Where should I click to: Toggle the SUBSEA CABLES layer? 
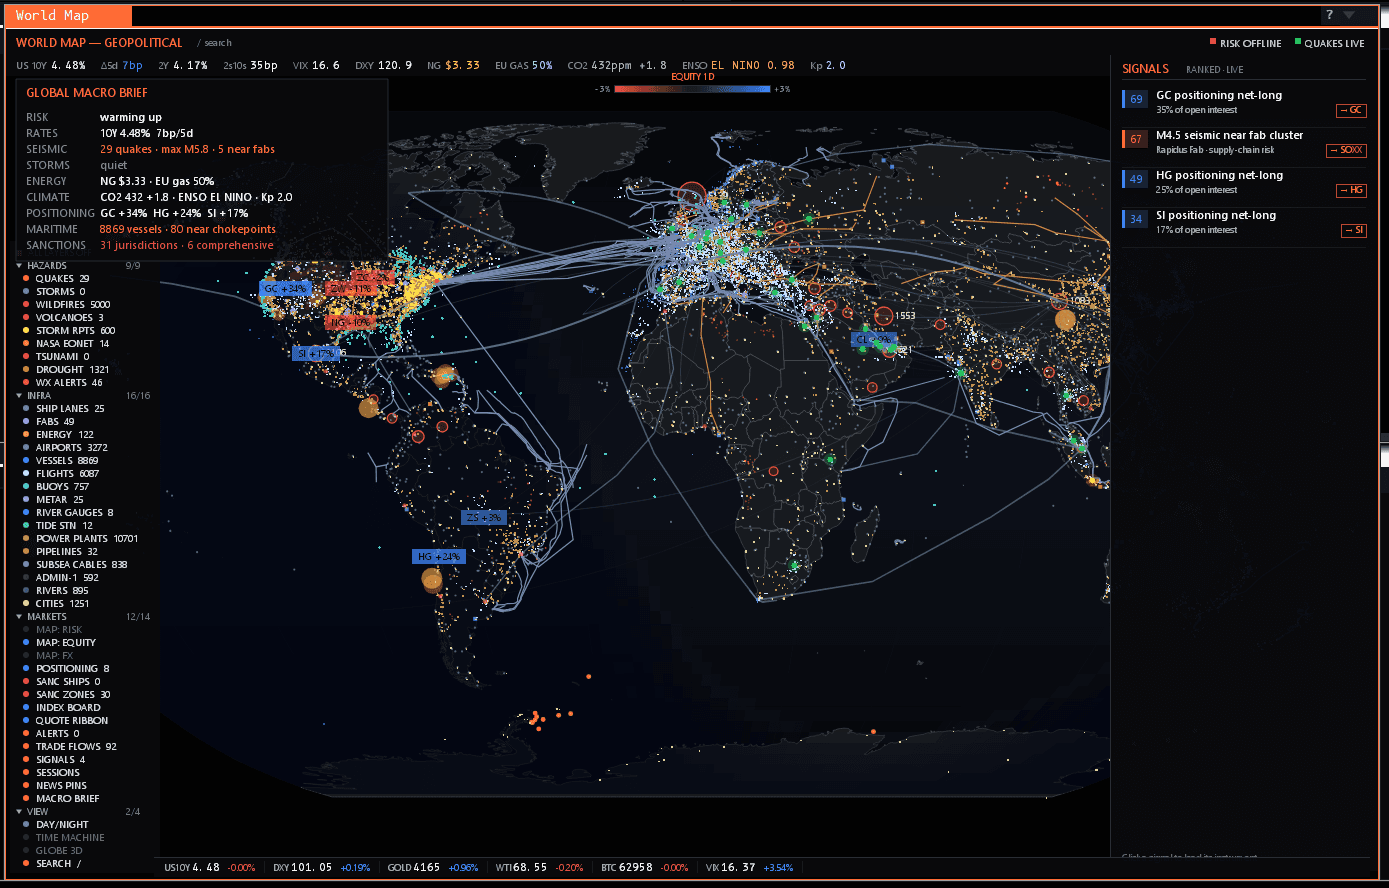click(74, 564)
